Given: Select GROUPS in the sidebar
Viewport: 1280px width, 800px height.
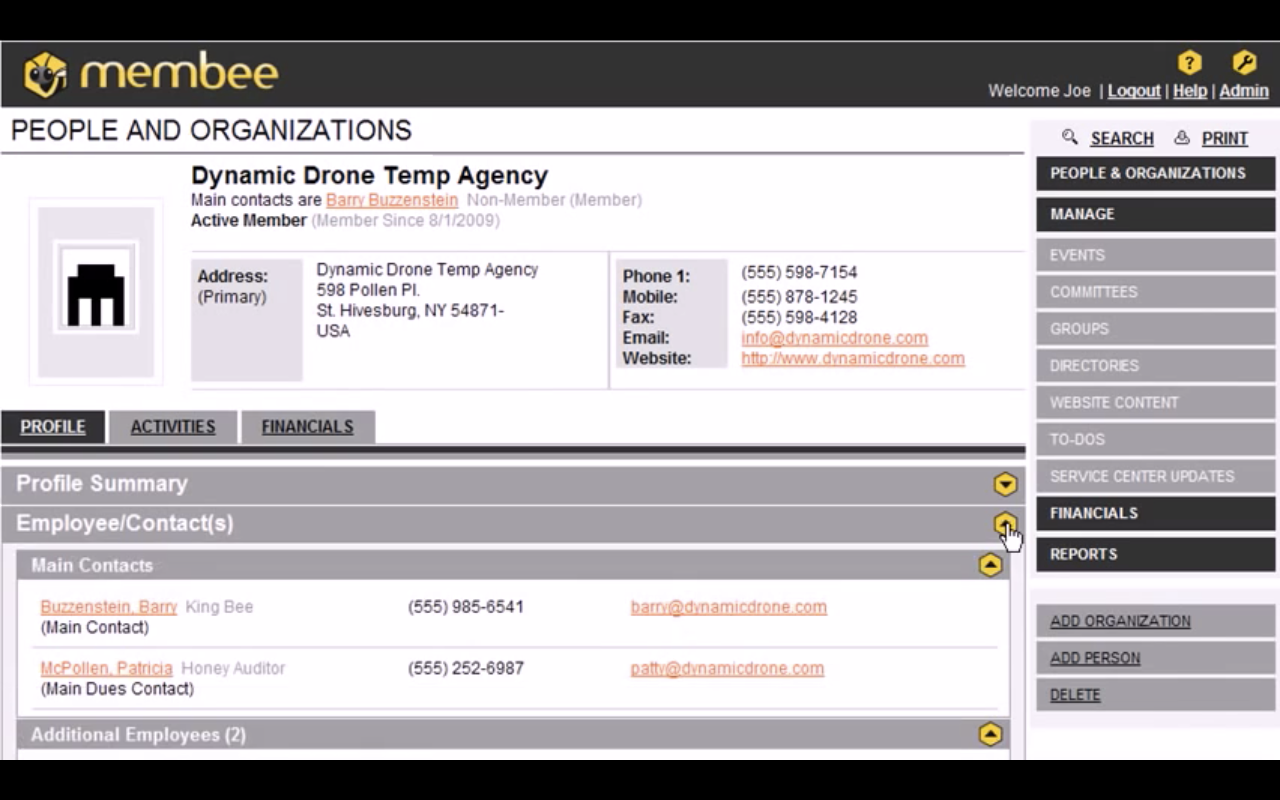Looking at the screenshot, I should (x=1156, y=329).
